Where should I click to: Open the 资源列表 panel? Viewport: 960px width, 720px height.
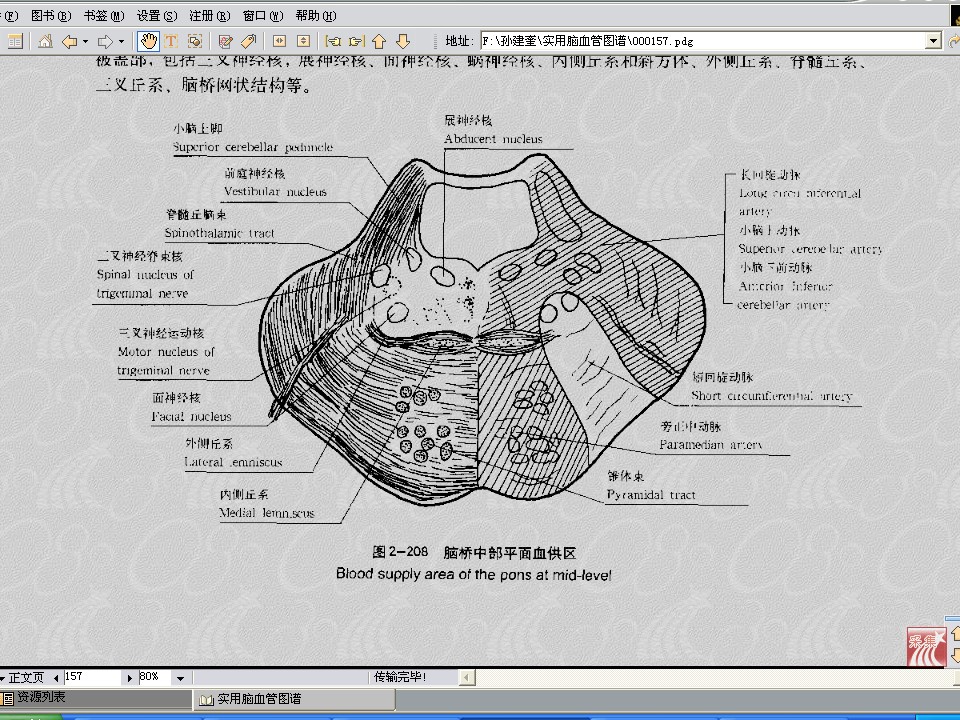tap(40, 697)
